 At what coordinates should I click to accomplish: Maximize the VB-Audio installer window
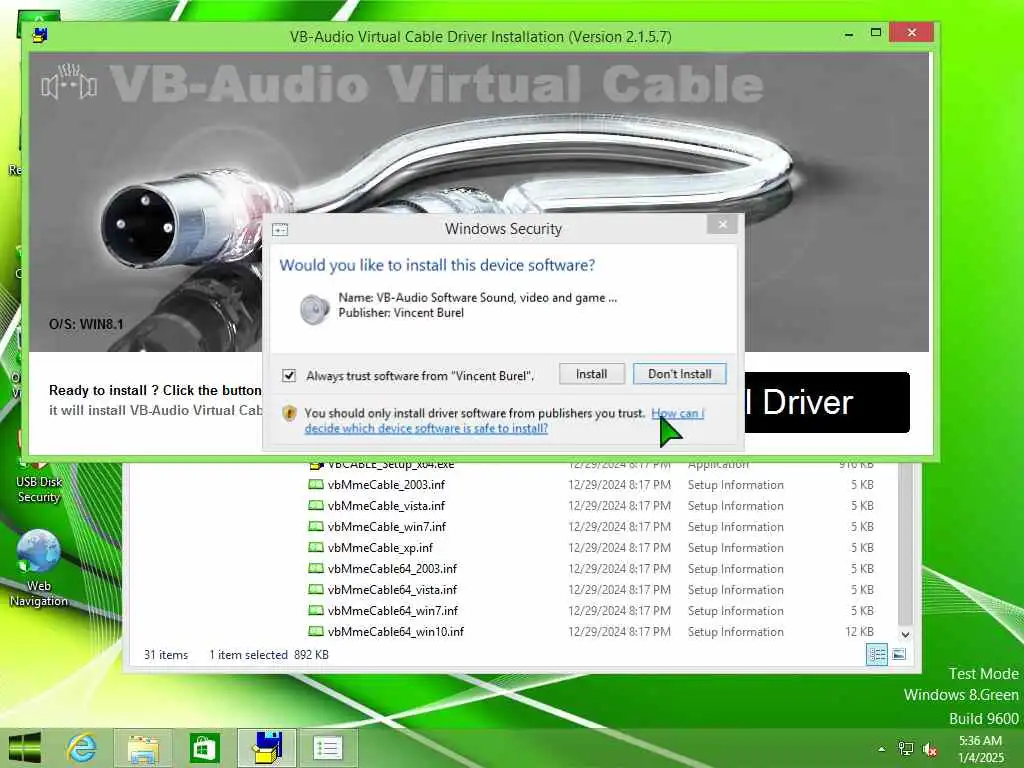pos(876,33)
